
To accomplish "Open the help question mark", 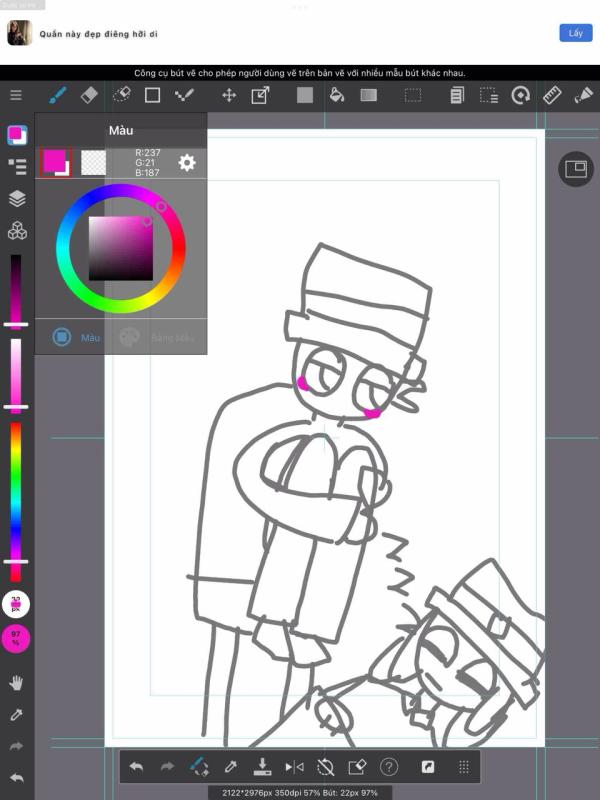I will click(389, 766).
